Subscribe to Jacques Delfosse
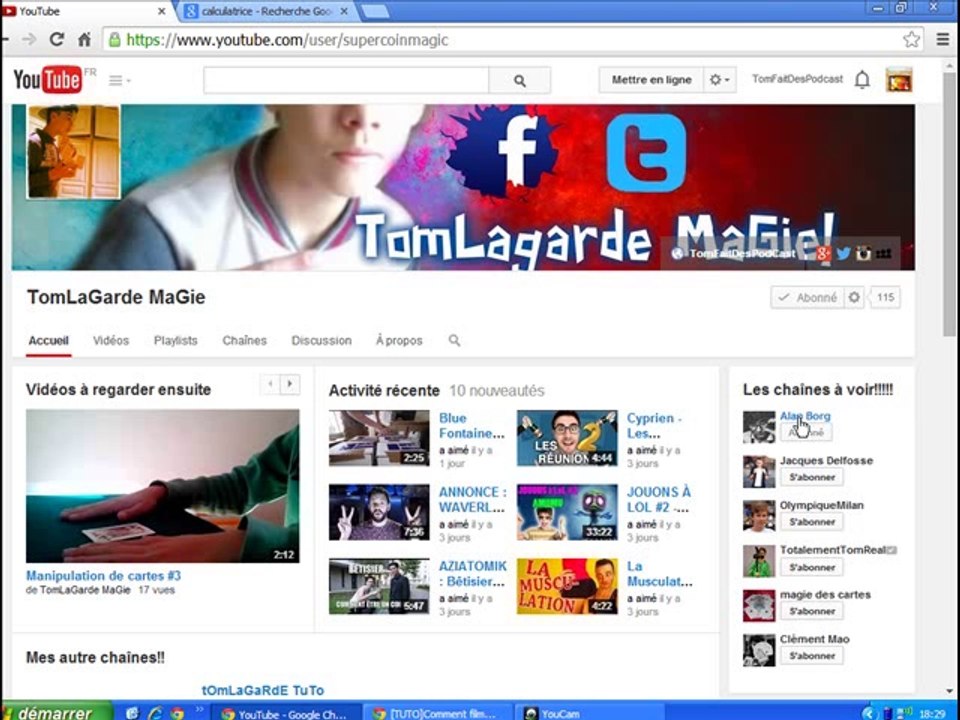Viewport: 960px width, 720px height. point(812,478)
